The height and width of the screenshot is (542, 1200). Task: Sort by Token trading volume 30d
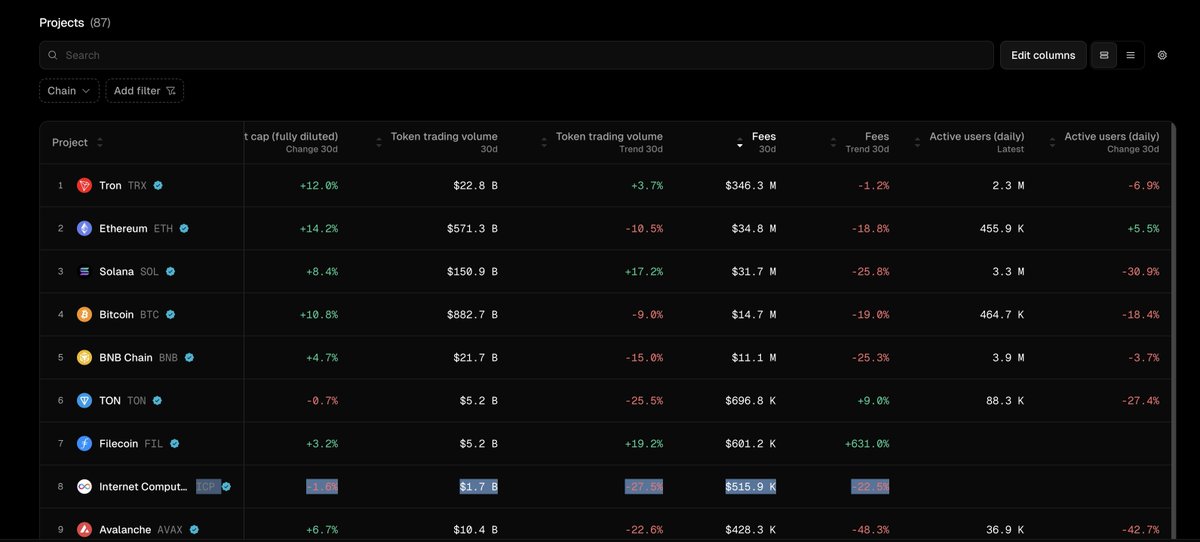pyautogui.click(x=378, y=142)
